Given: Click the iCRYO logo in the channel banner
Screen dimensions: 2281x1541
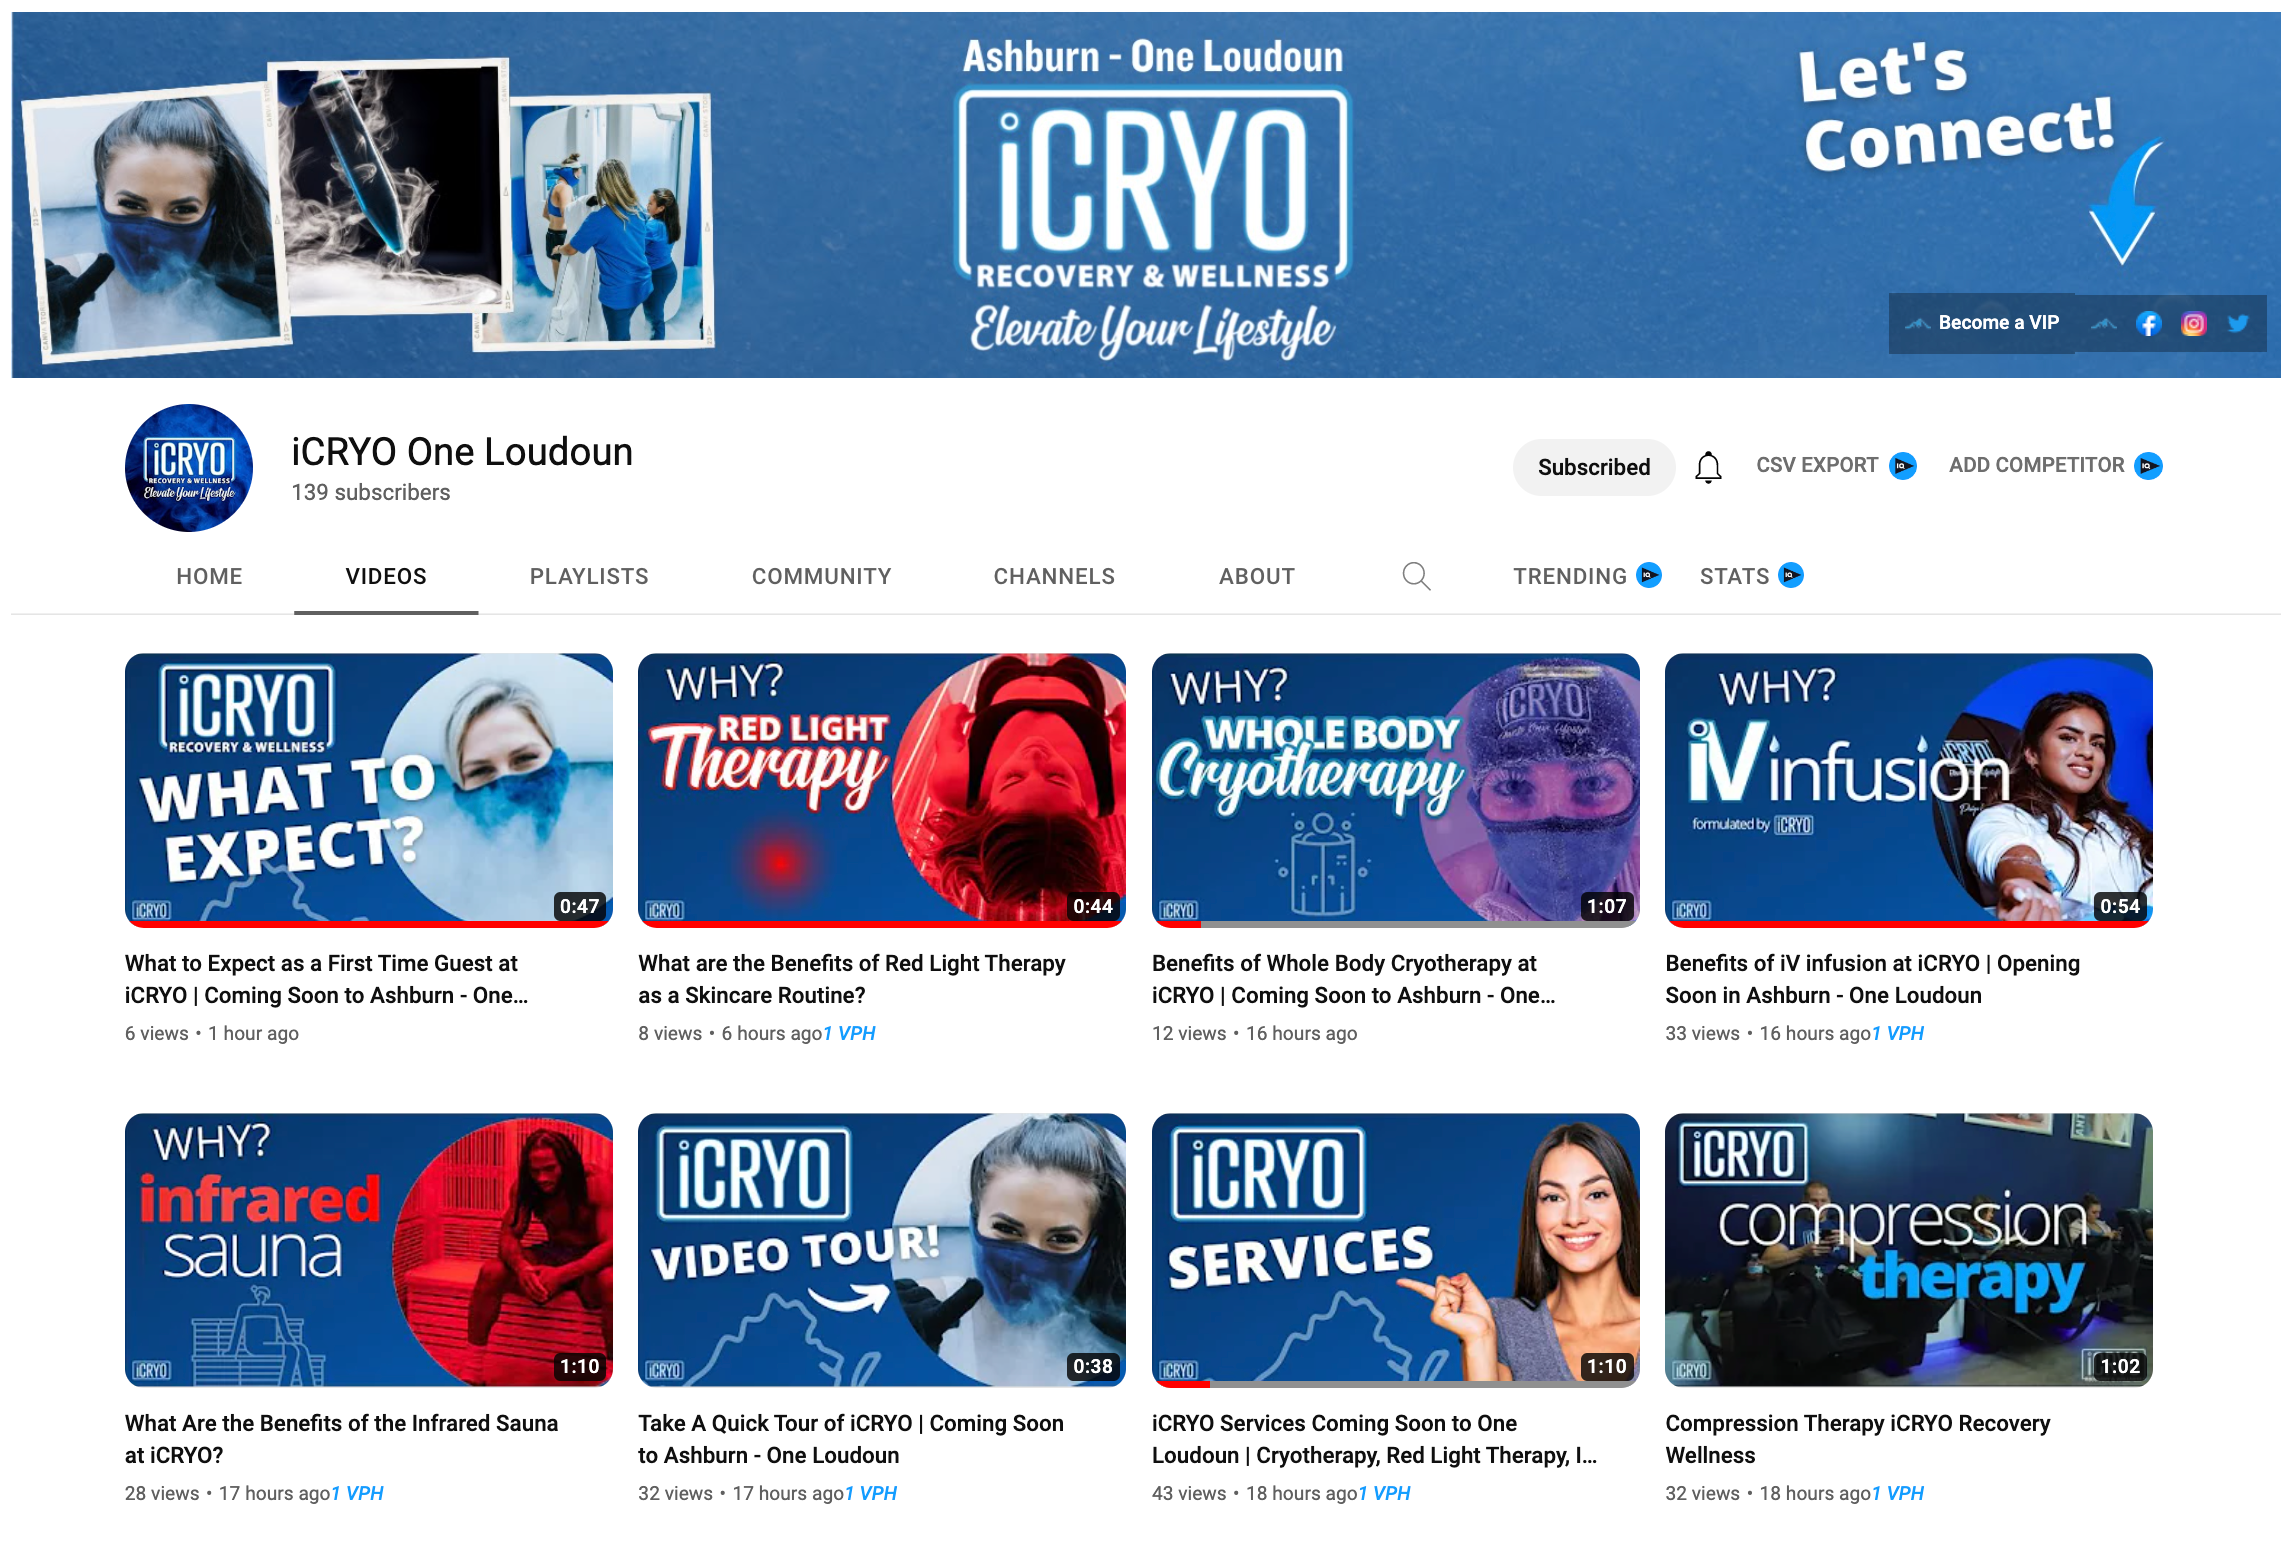Looking at the screenshot, I should coord(1152,190).
